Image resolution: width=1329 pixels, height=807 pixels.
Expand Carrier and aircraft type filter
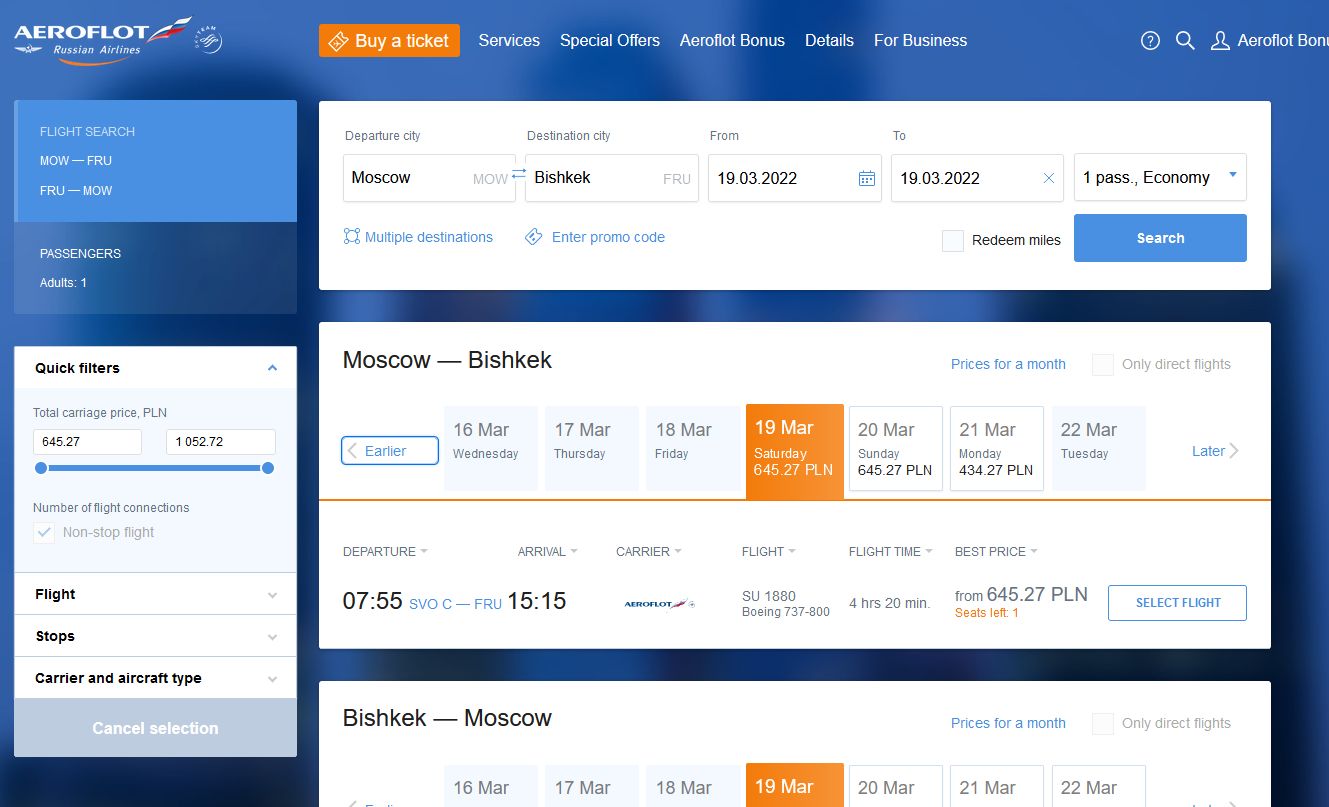(x=155, y=678)
